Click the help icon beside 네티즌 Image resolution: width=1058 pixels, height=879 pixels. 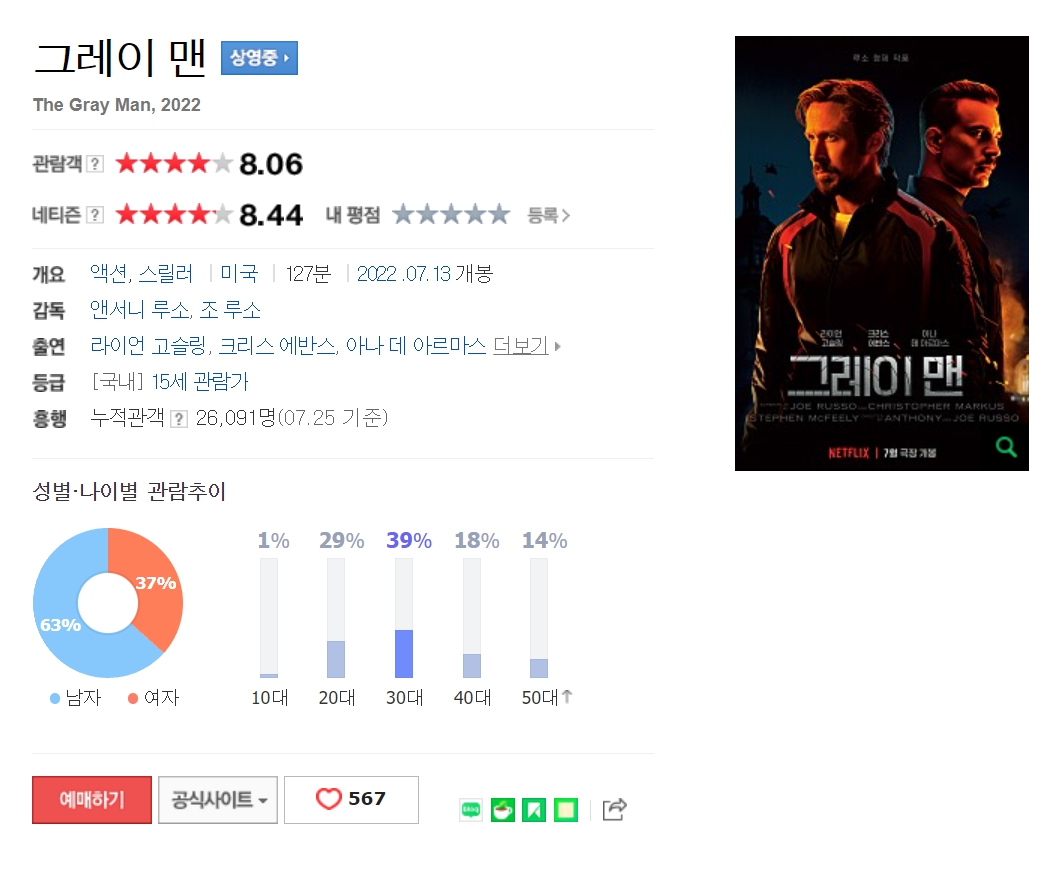[x=95, y=215]
